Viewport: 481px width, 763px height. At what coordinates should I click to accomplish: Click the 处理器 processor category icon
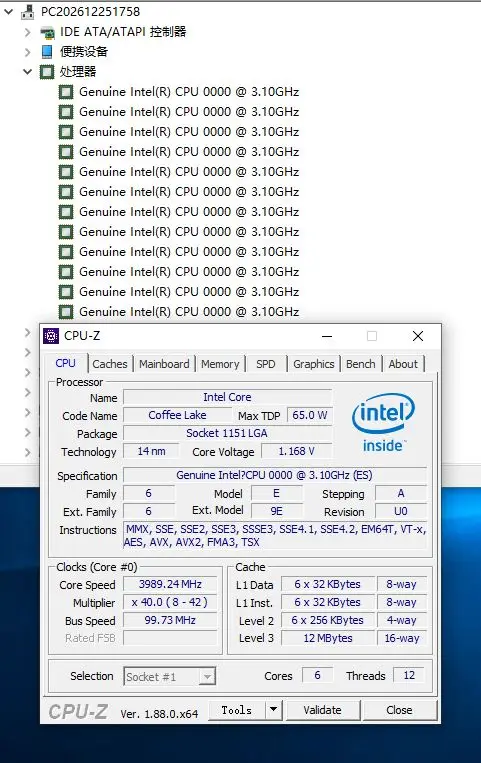47,72
